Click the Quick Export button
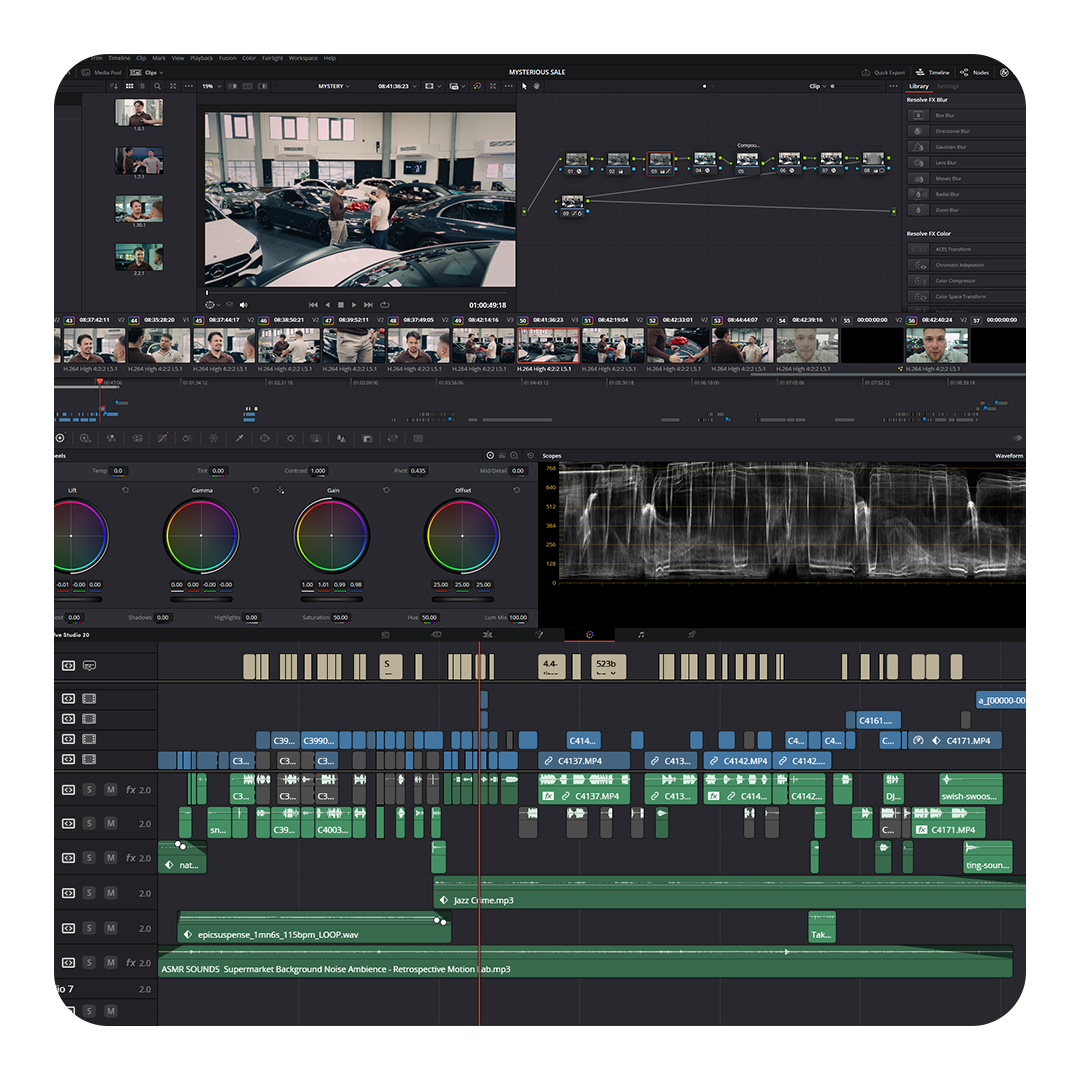Screen dimensions: 1080x1080 pyautogui.click(x=883, y=72)
